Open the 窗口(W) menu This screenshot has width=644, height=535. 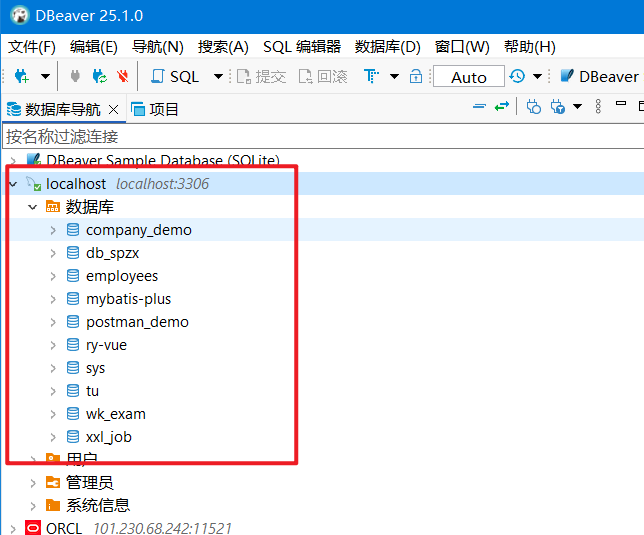click(x=462, y=47)
